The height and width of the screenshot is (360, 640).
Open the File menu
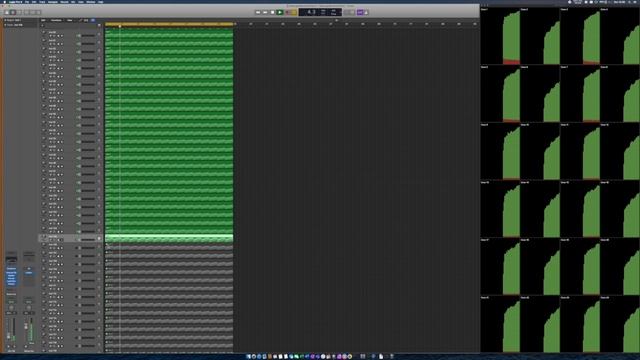point(27,2)
